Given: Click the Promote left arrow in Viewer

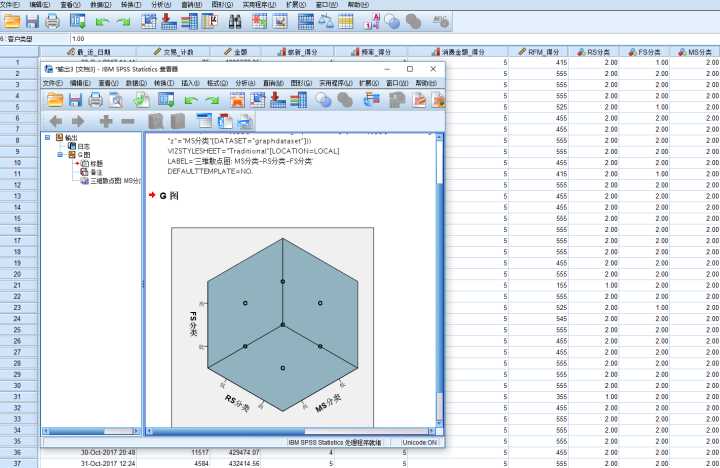Looking at the screenshot, I should (56, 121).
